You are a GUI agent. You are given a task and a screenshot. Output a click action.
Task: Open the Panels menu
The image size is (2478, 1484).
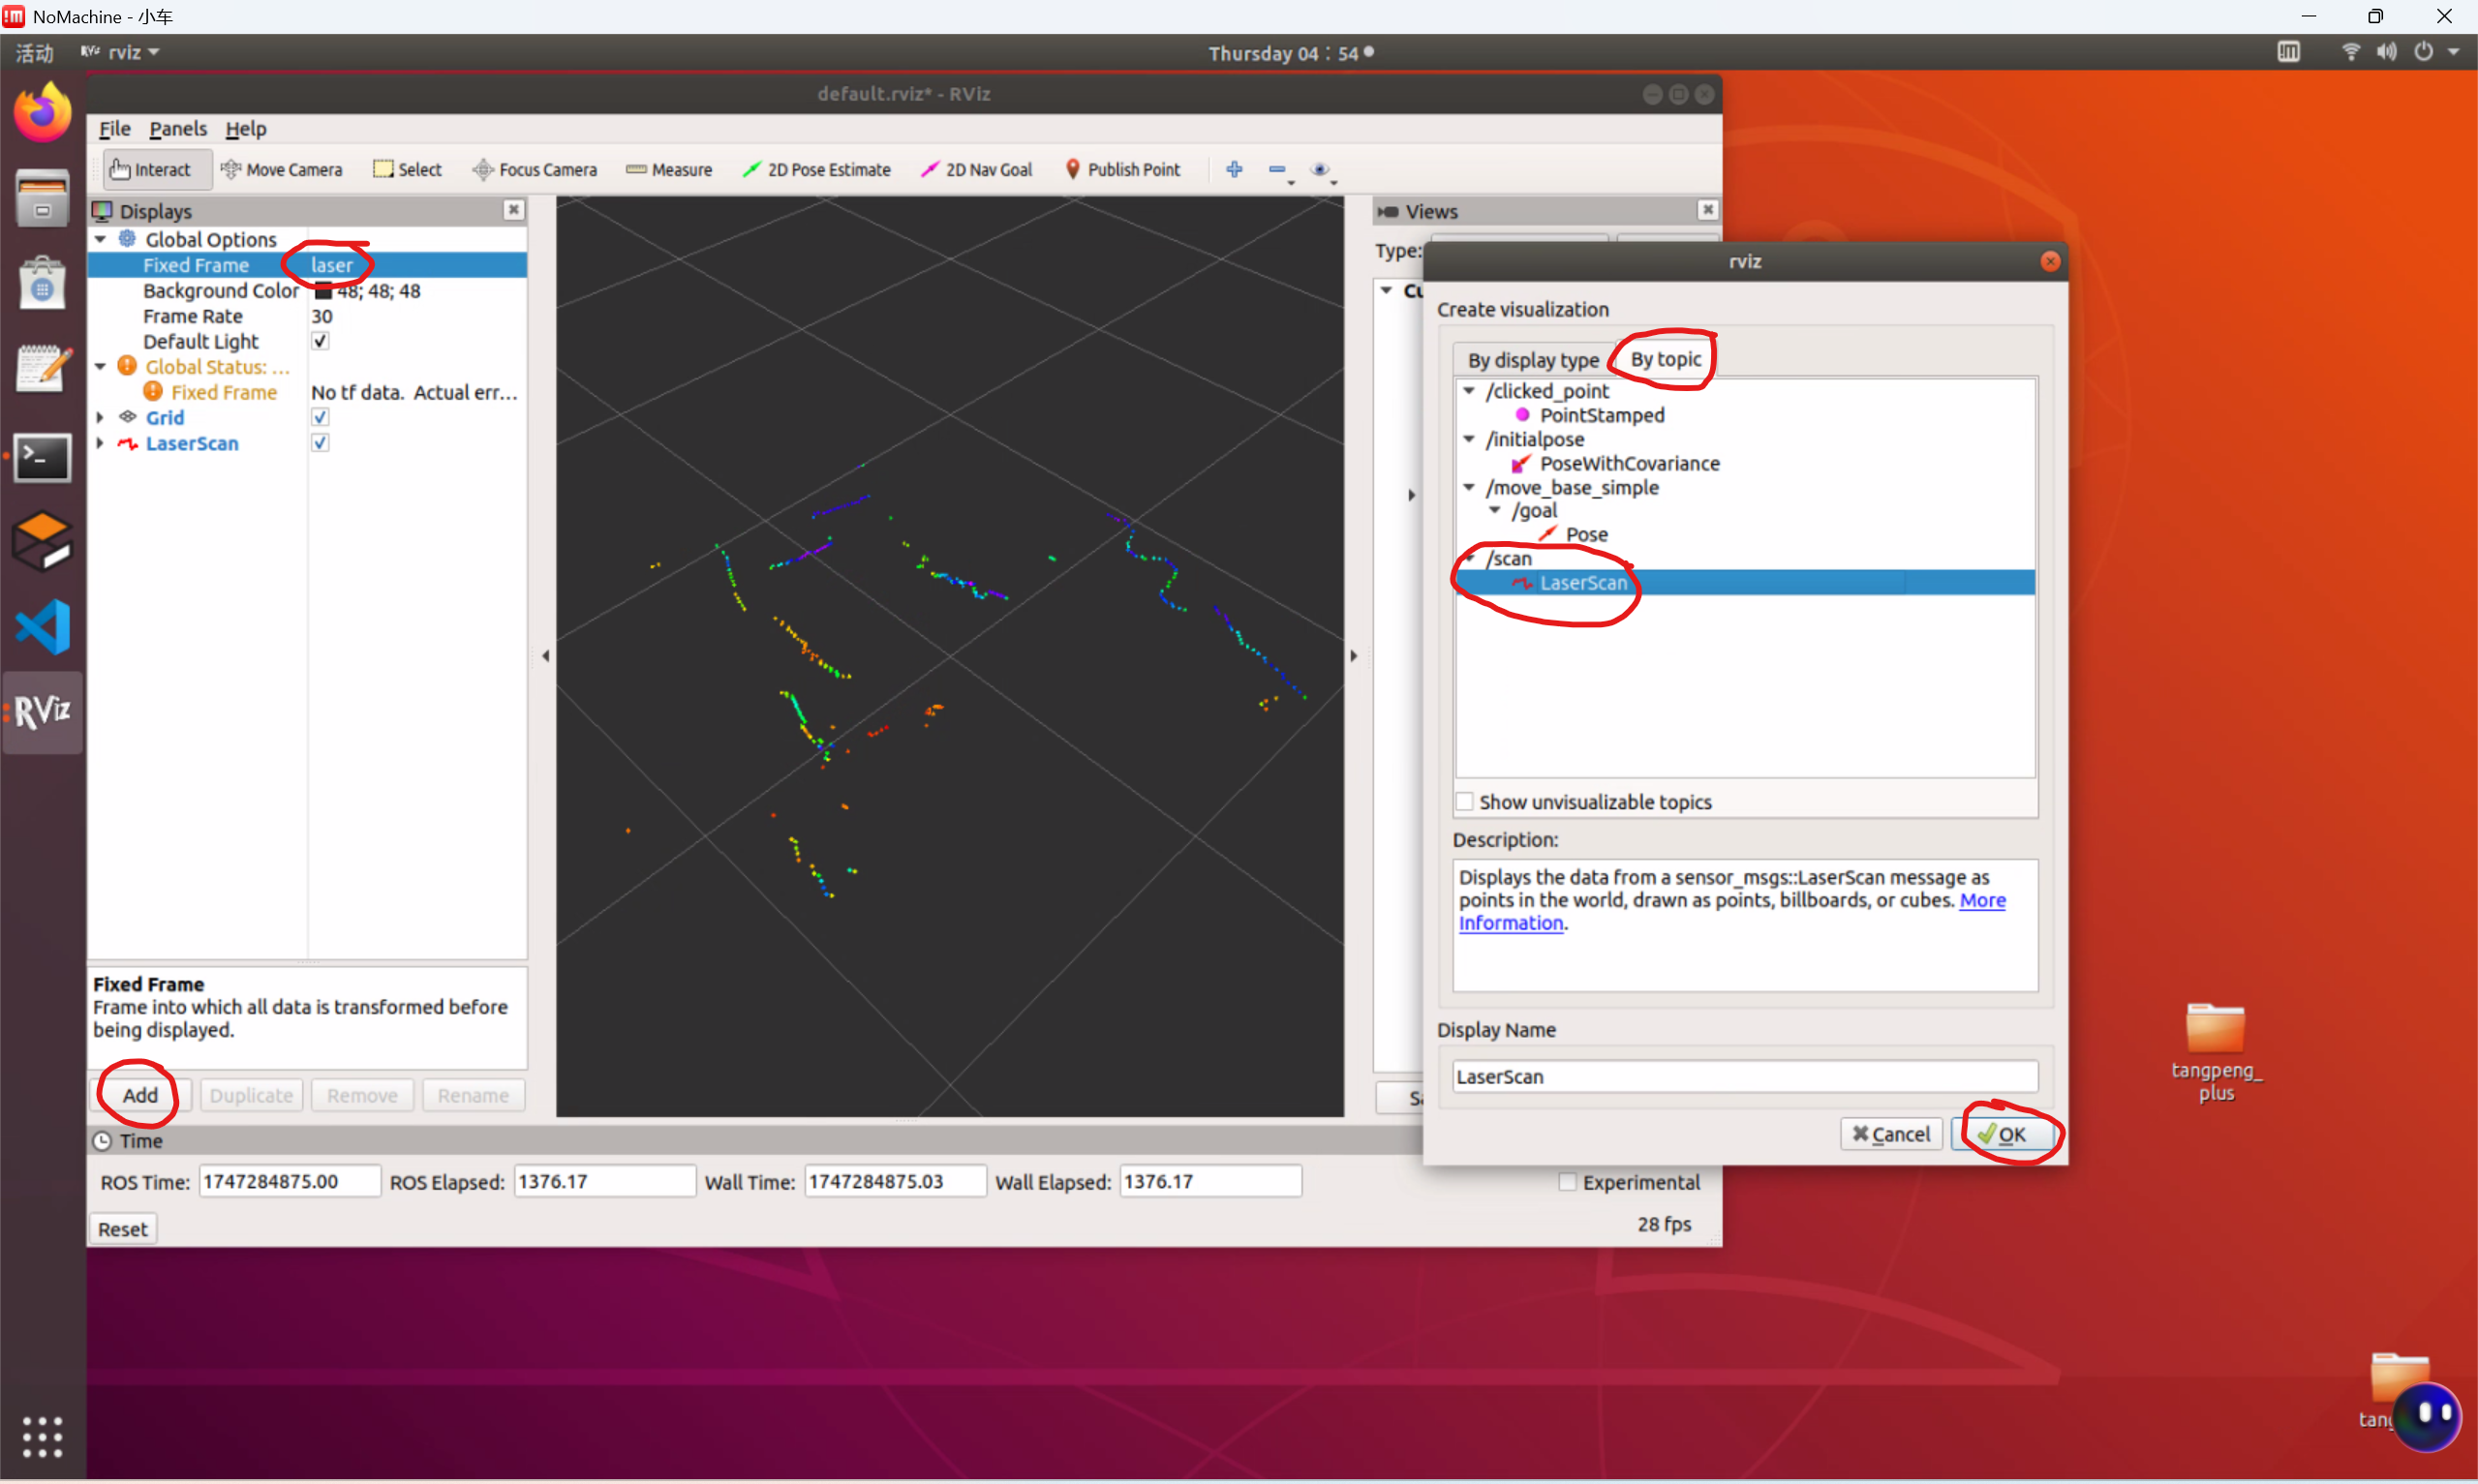(177, 129)
